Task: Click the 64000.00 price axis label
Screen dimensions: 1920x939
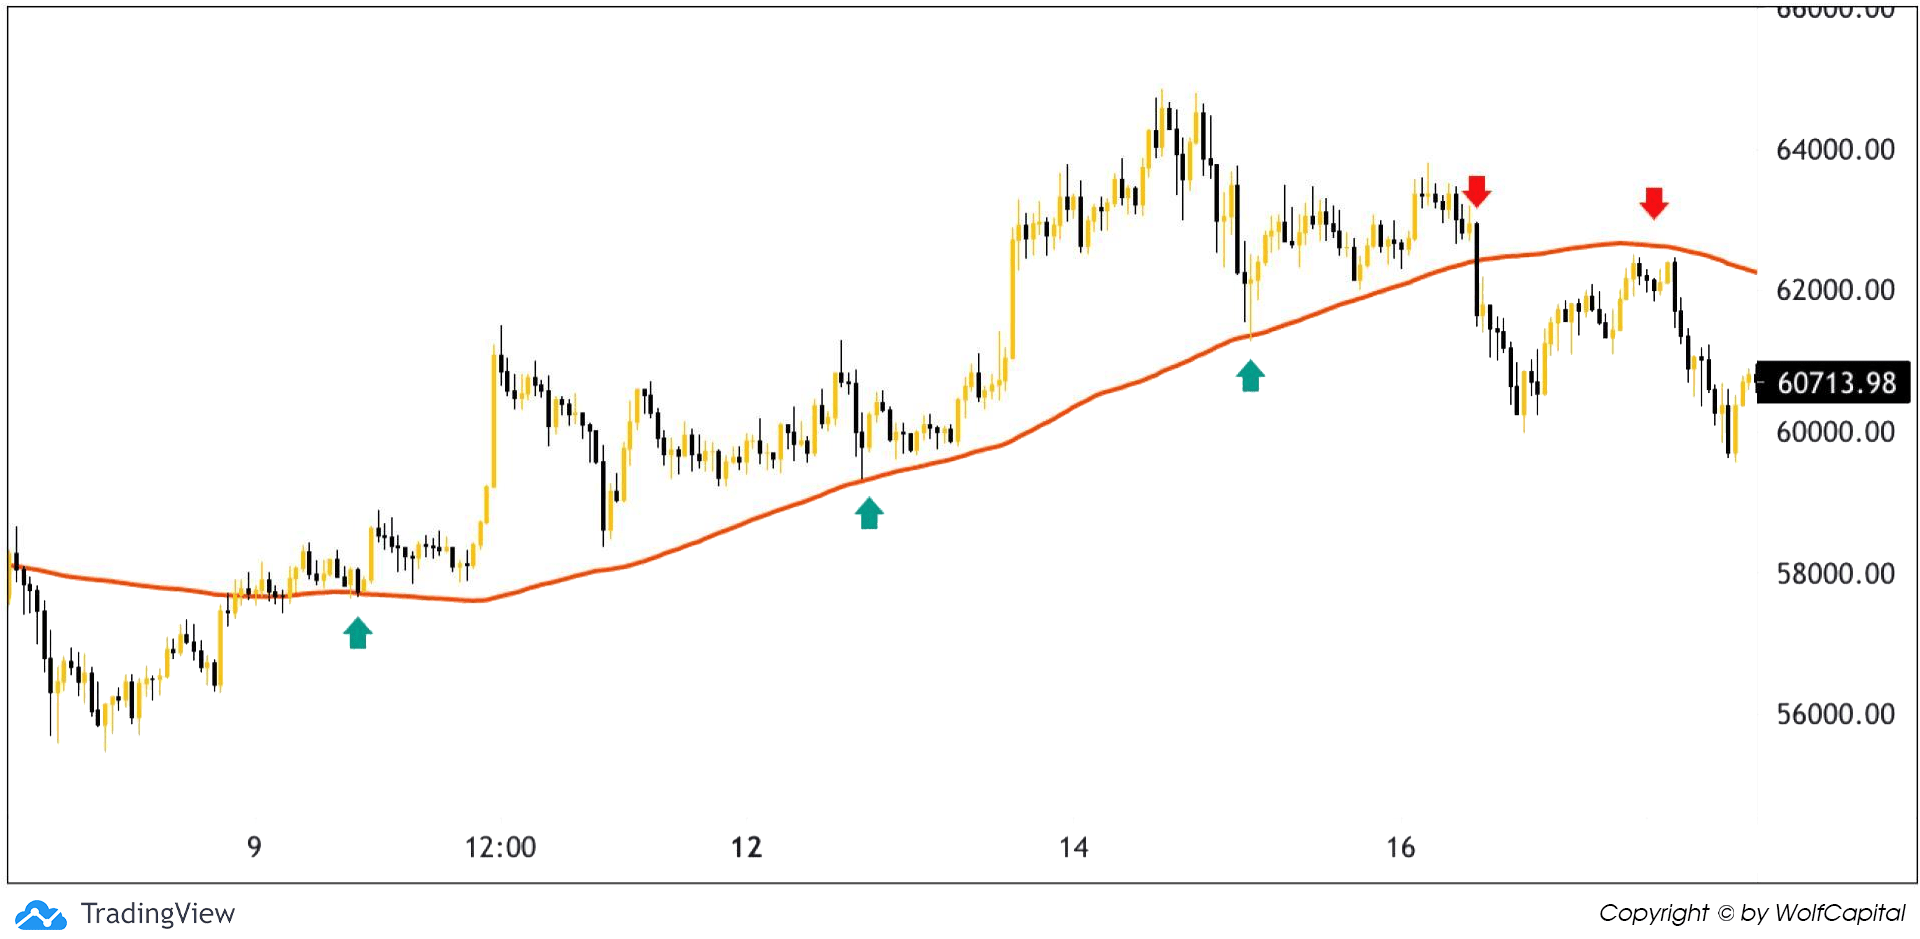Action: click(1835, 150)
